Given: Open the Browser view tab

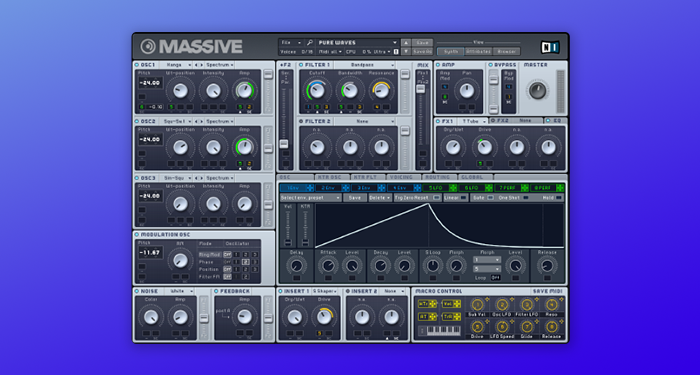Looking at the screenshot, I should 507,52.
